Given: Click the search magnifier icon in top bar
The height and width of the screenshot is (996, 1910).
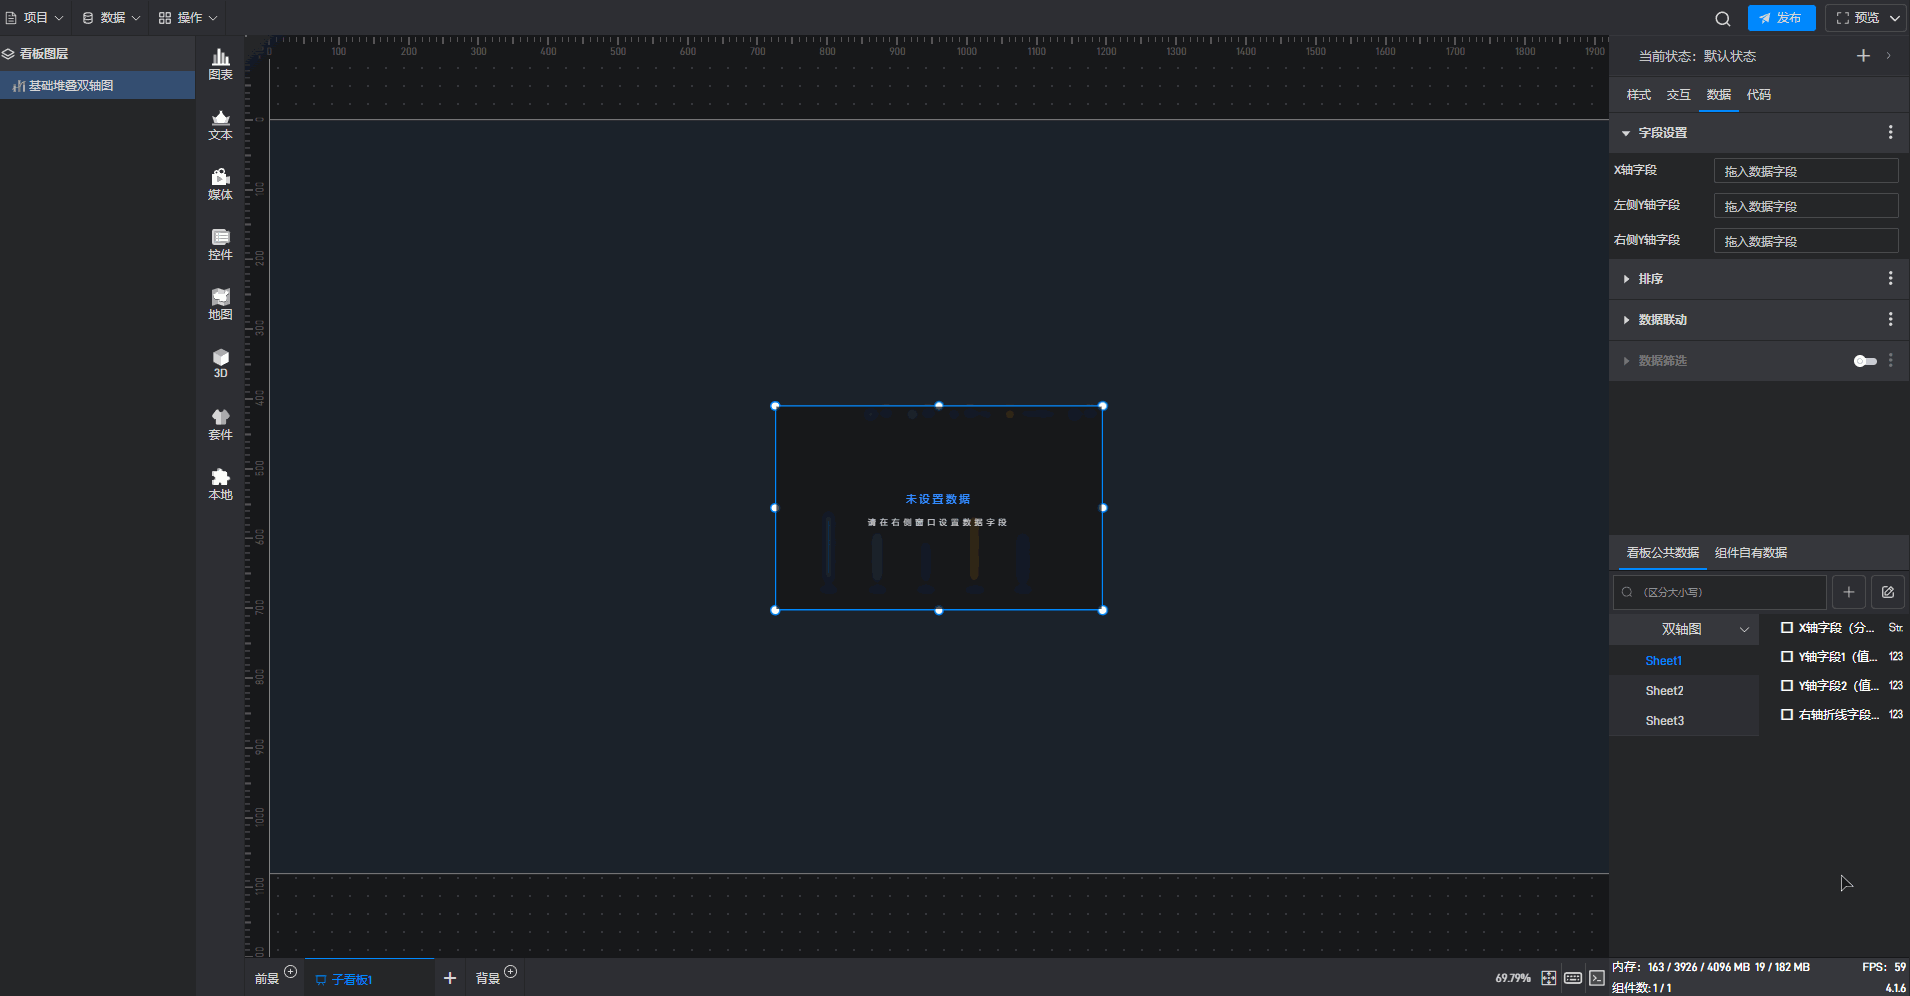Looking at the screenshot, I should pos(1722,18).
